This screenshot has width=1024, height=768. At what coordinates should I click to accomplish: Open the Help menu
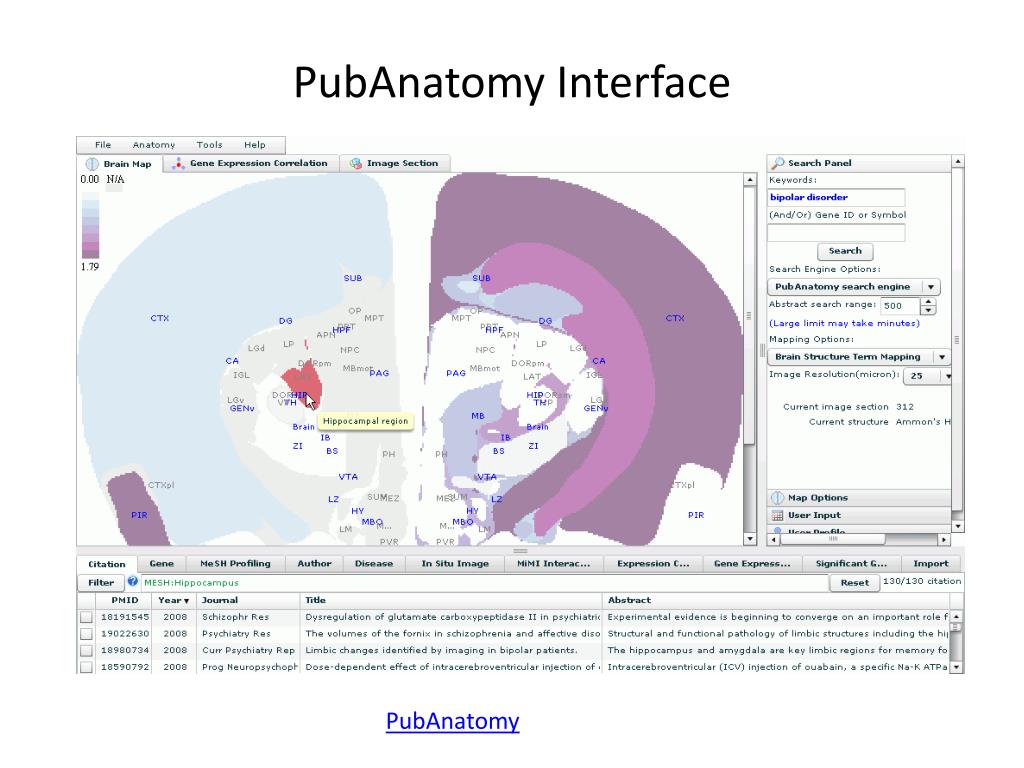click(x=255, y=145)
